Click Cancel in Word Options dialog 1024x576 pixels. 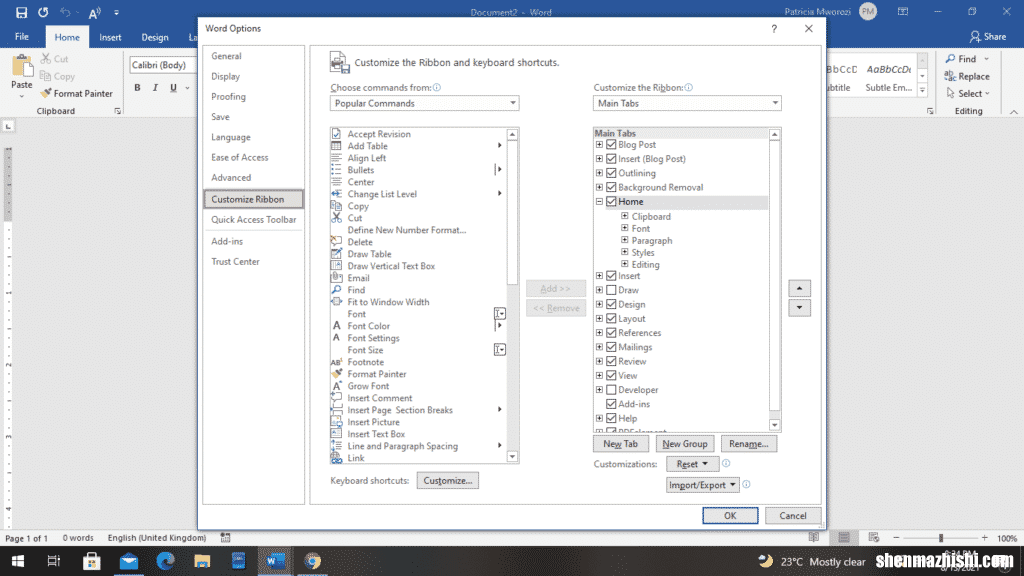(793, 515)
